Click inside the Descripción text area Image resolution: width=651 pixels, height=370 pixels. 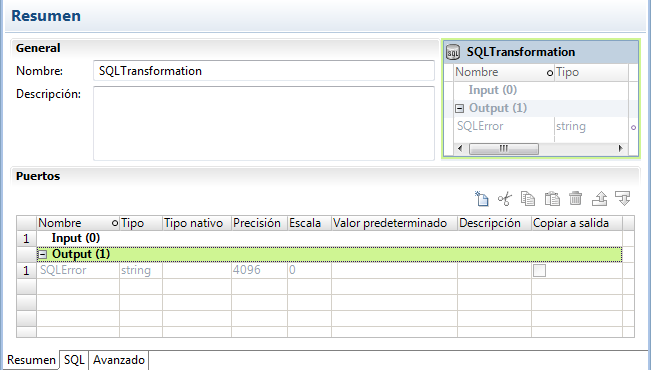point(264,123)
